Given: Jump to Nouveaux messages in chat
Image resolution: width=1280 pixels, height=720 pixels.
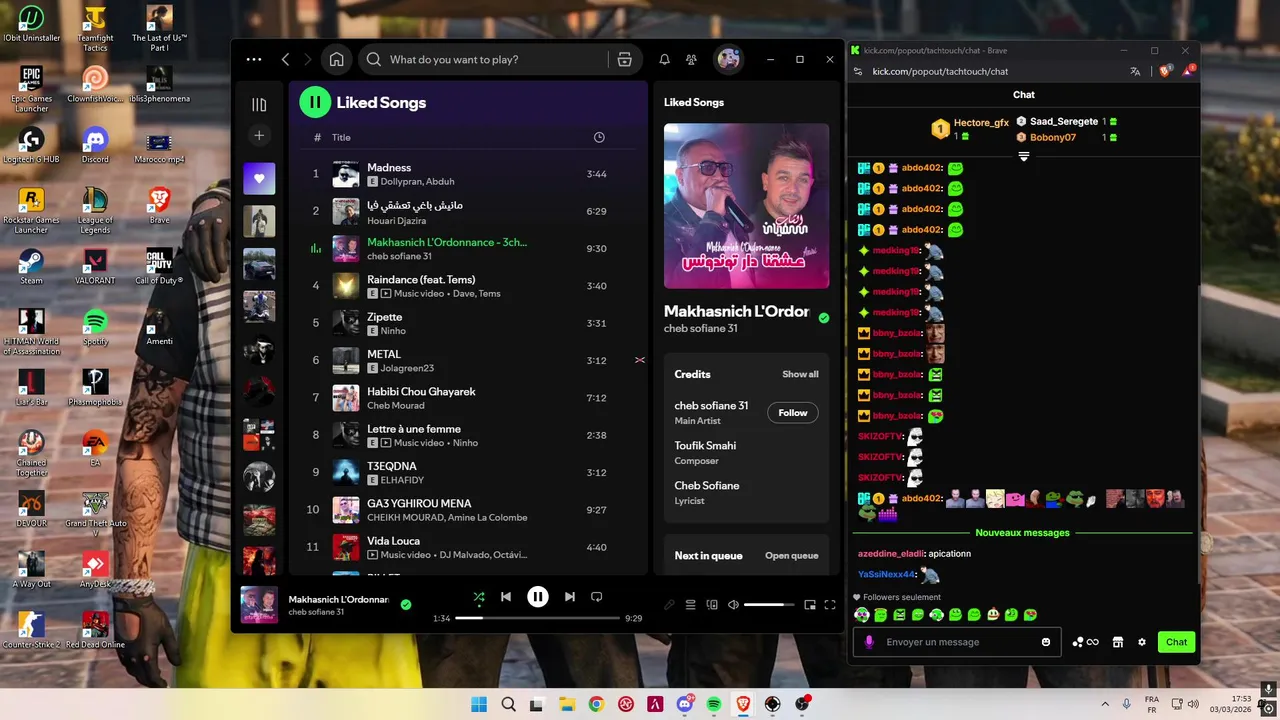Looking at the screenshot, I should pyautogui.click(x=1022, y=533).
